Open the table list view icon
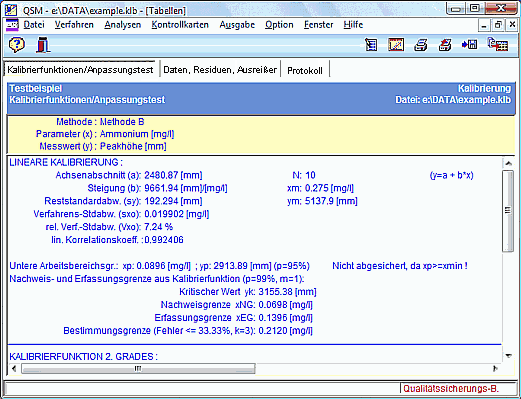 point(371,45)
